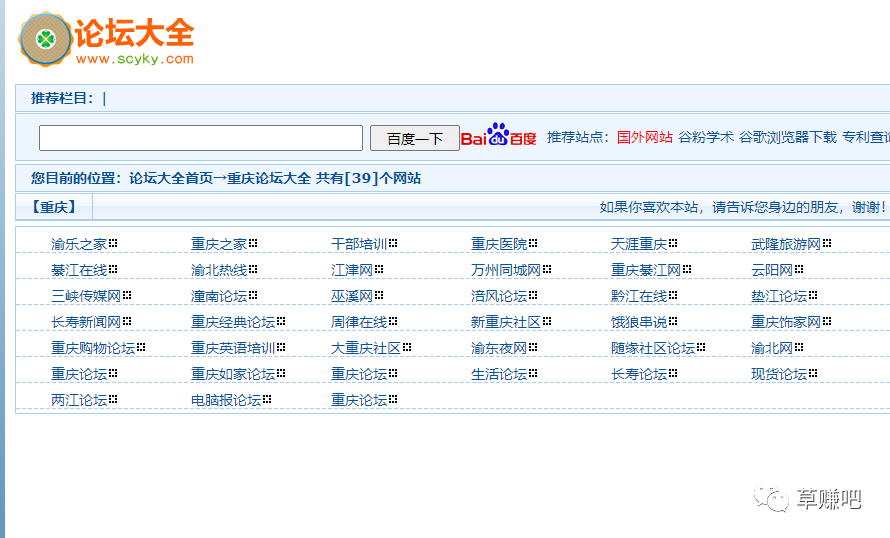Visit the 万州同城网 link
Viewport: 890px width, 538px height.
pyautogui.click(x=506, y=270)
